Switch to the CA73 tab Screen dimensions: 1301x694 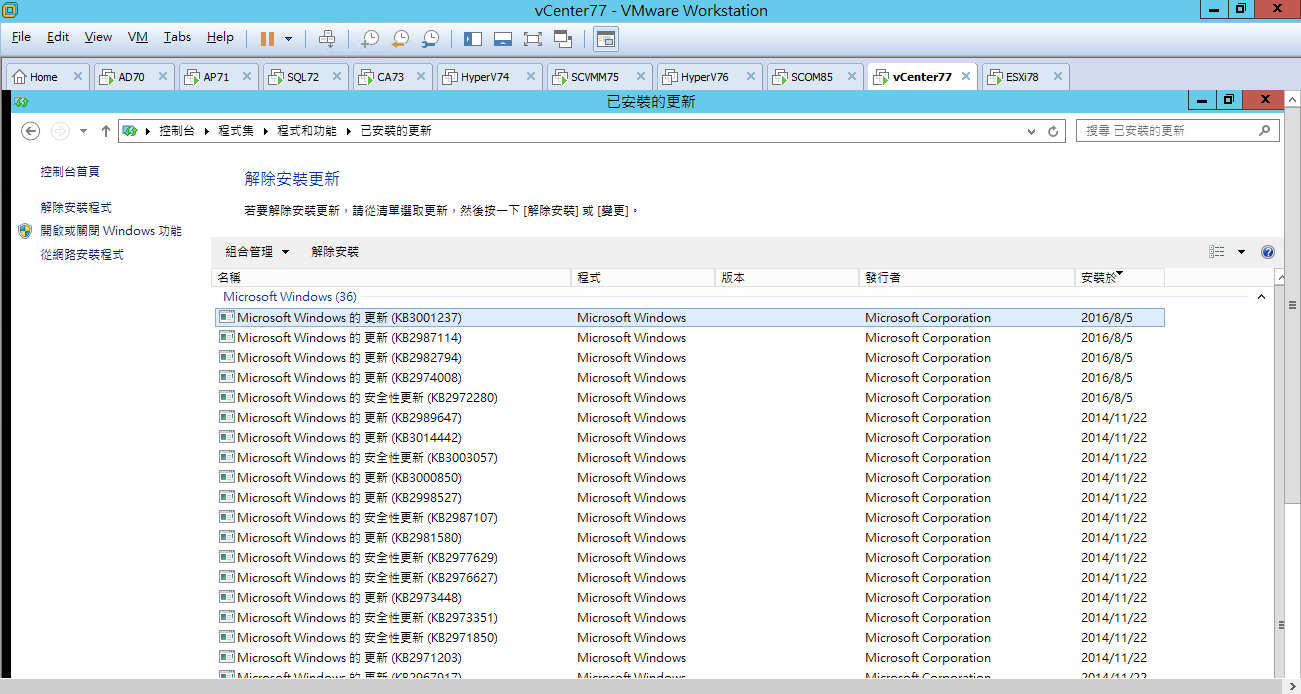pyautogui.click(x=391, y=77)
